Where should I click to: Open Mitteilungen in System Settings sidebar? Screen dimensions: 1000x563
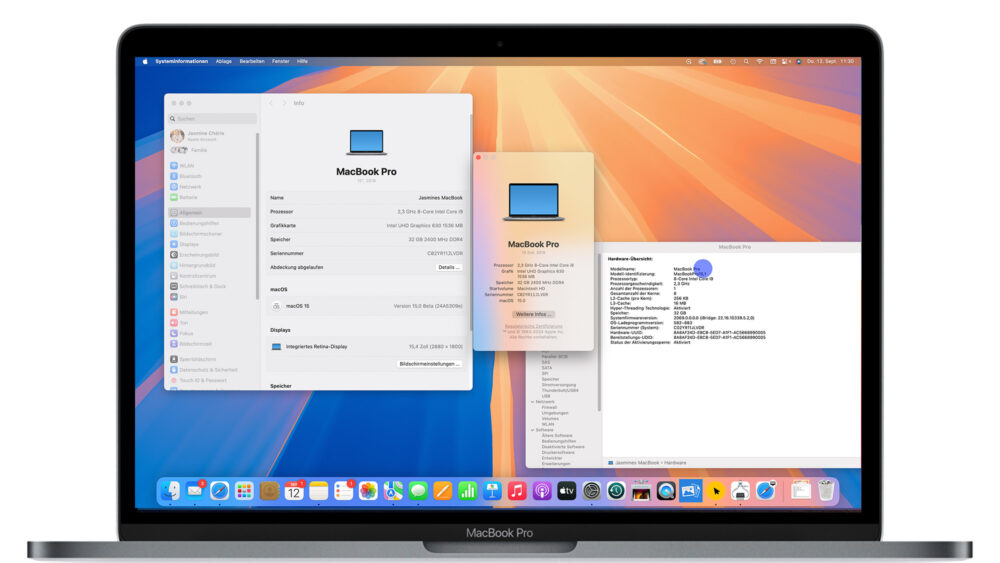point(189,312)
